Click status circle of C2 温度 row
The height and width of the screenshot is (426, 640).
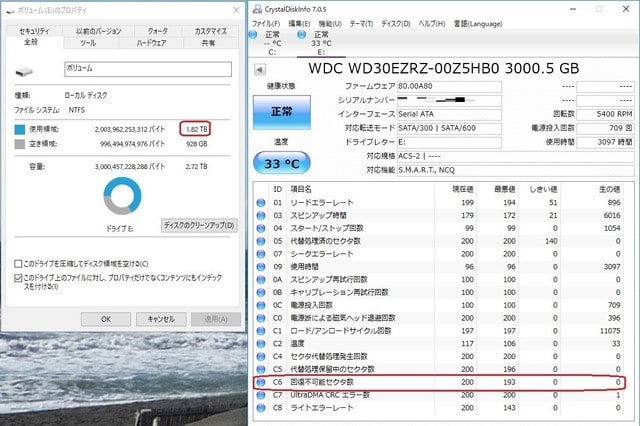[x=261, y=344]
